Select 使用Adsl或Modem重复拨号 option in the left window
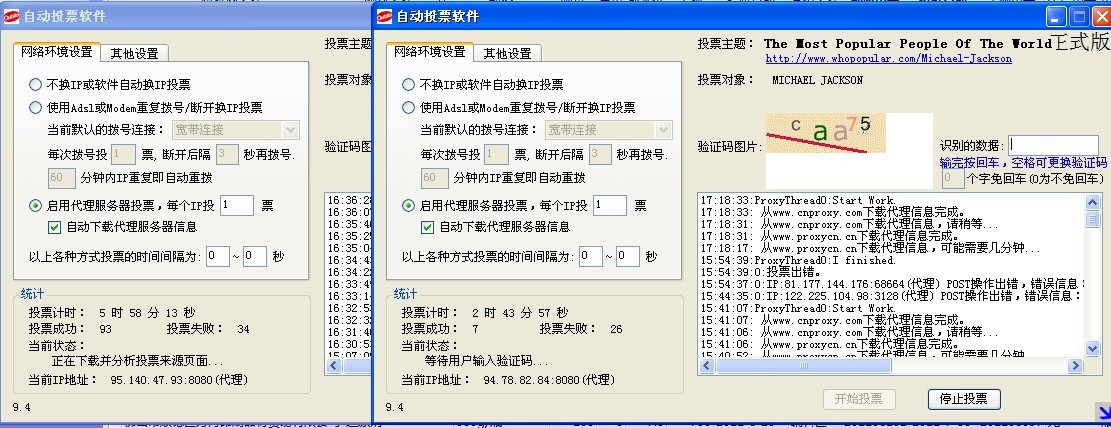The width and height of the screenshot is (1111, 428). [35, 108]
